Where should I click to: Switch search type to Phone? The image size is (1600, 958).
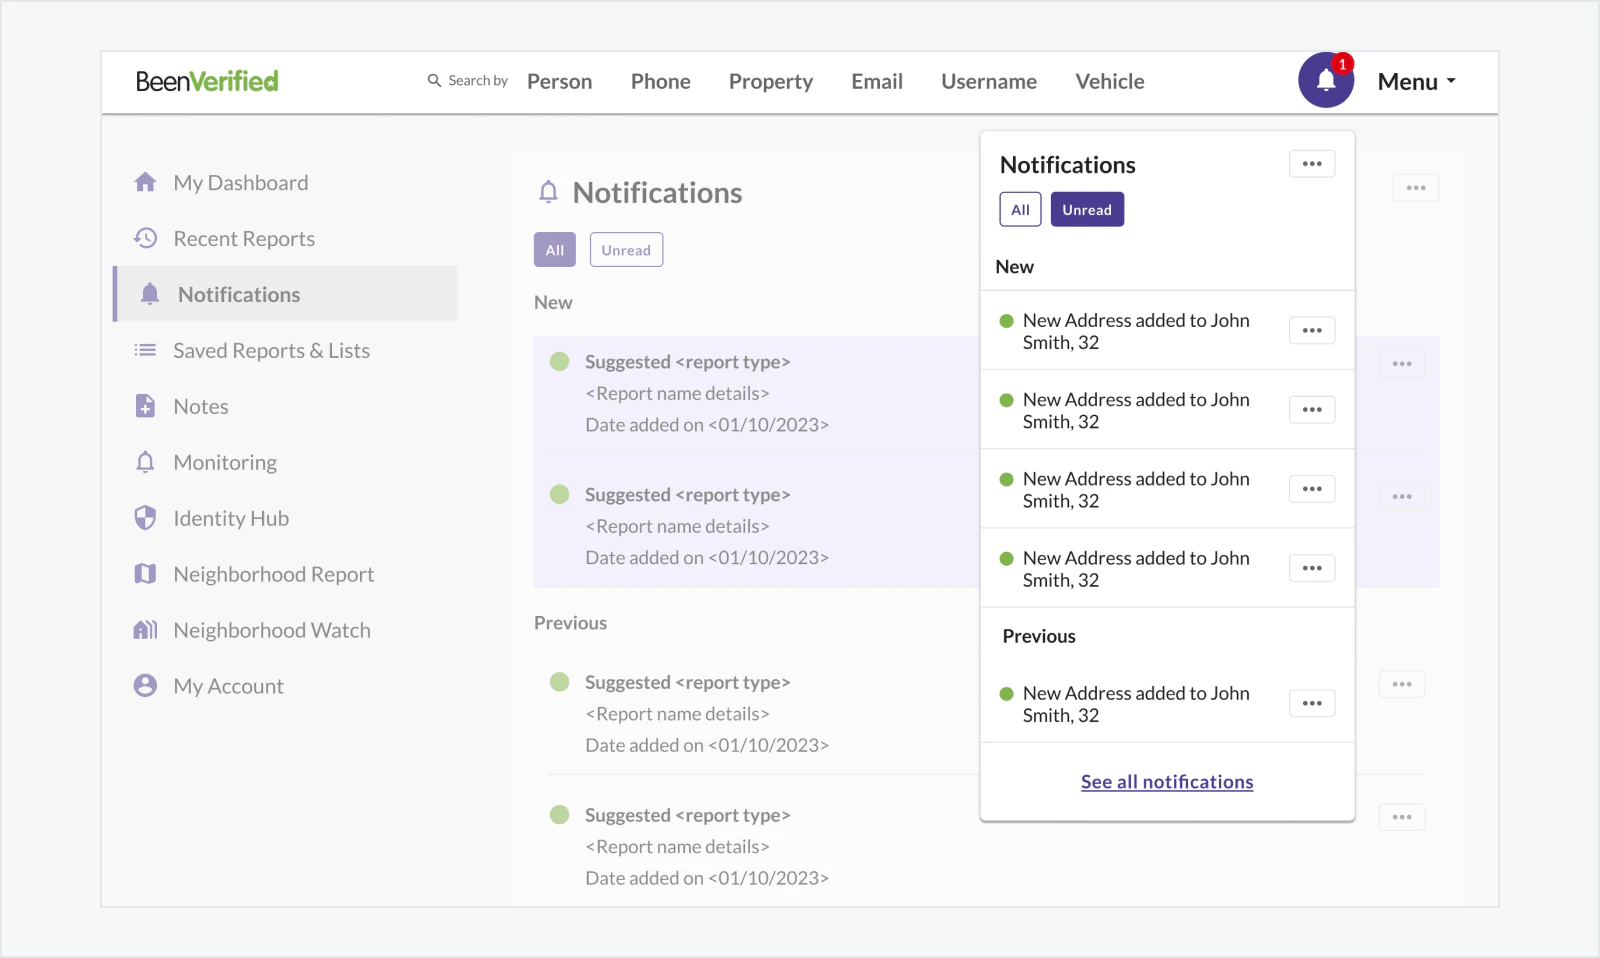pyautogui.click(x=661, y=82)
